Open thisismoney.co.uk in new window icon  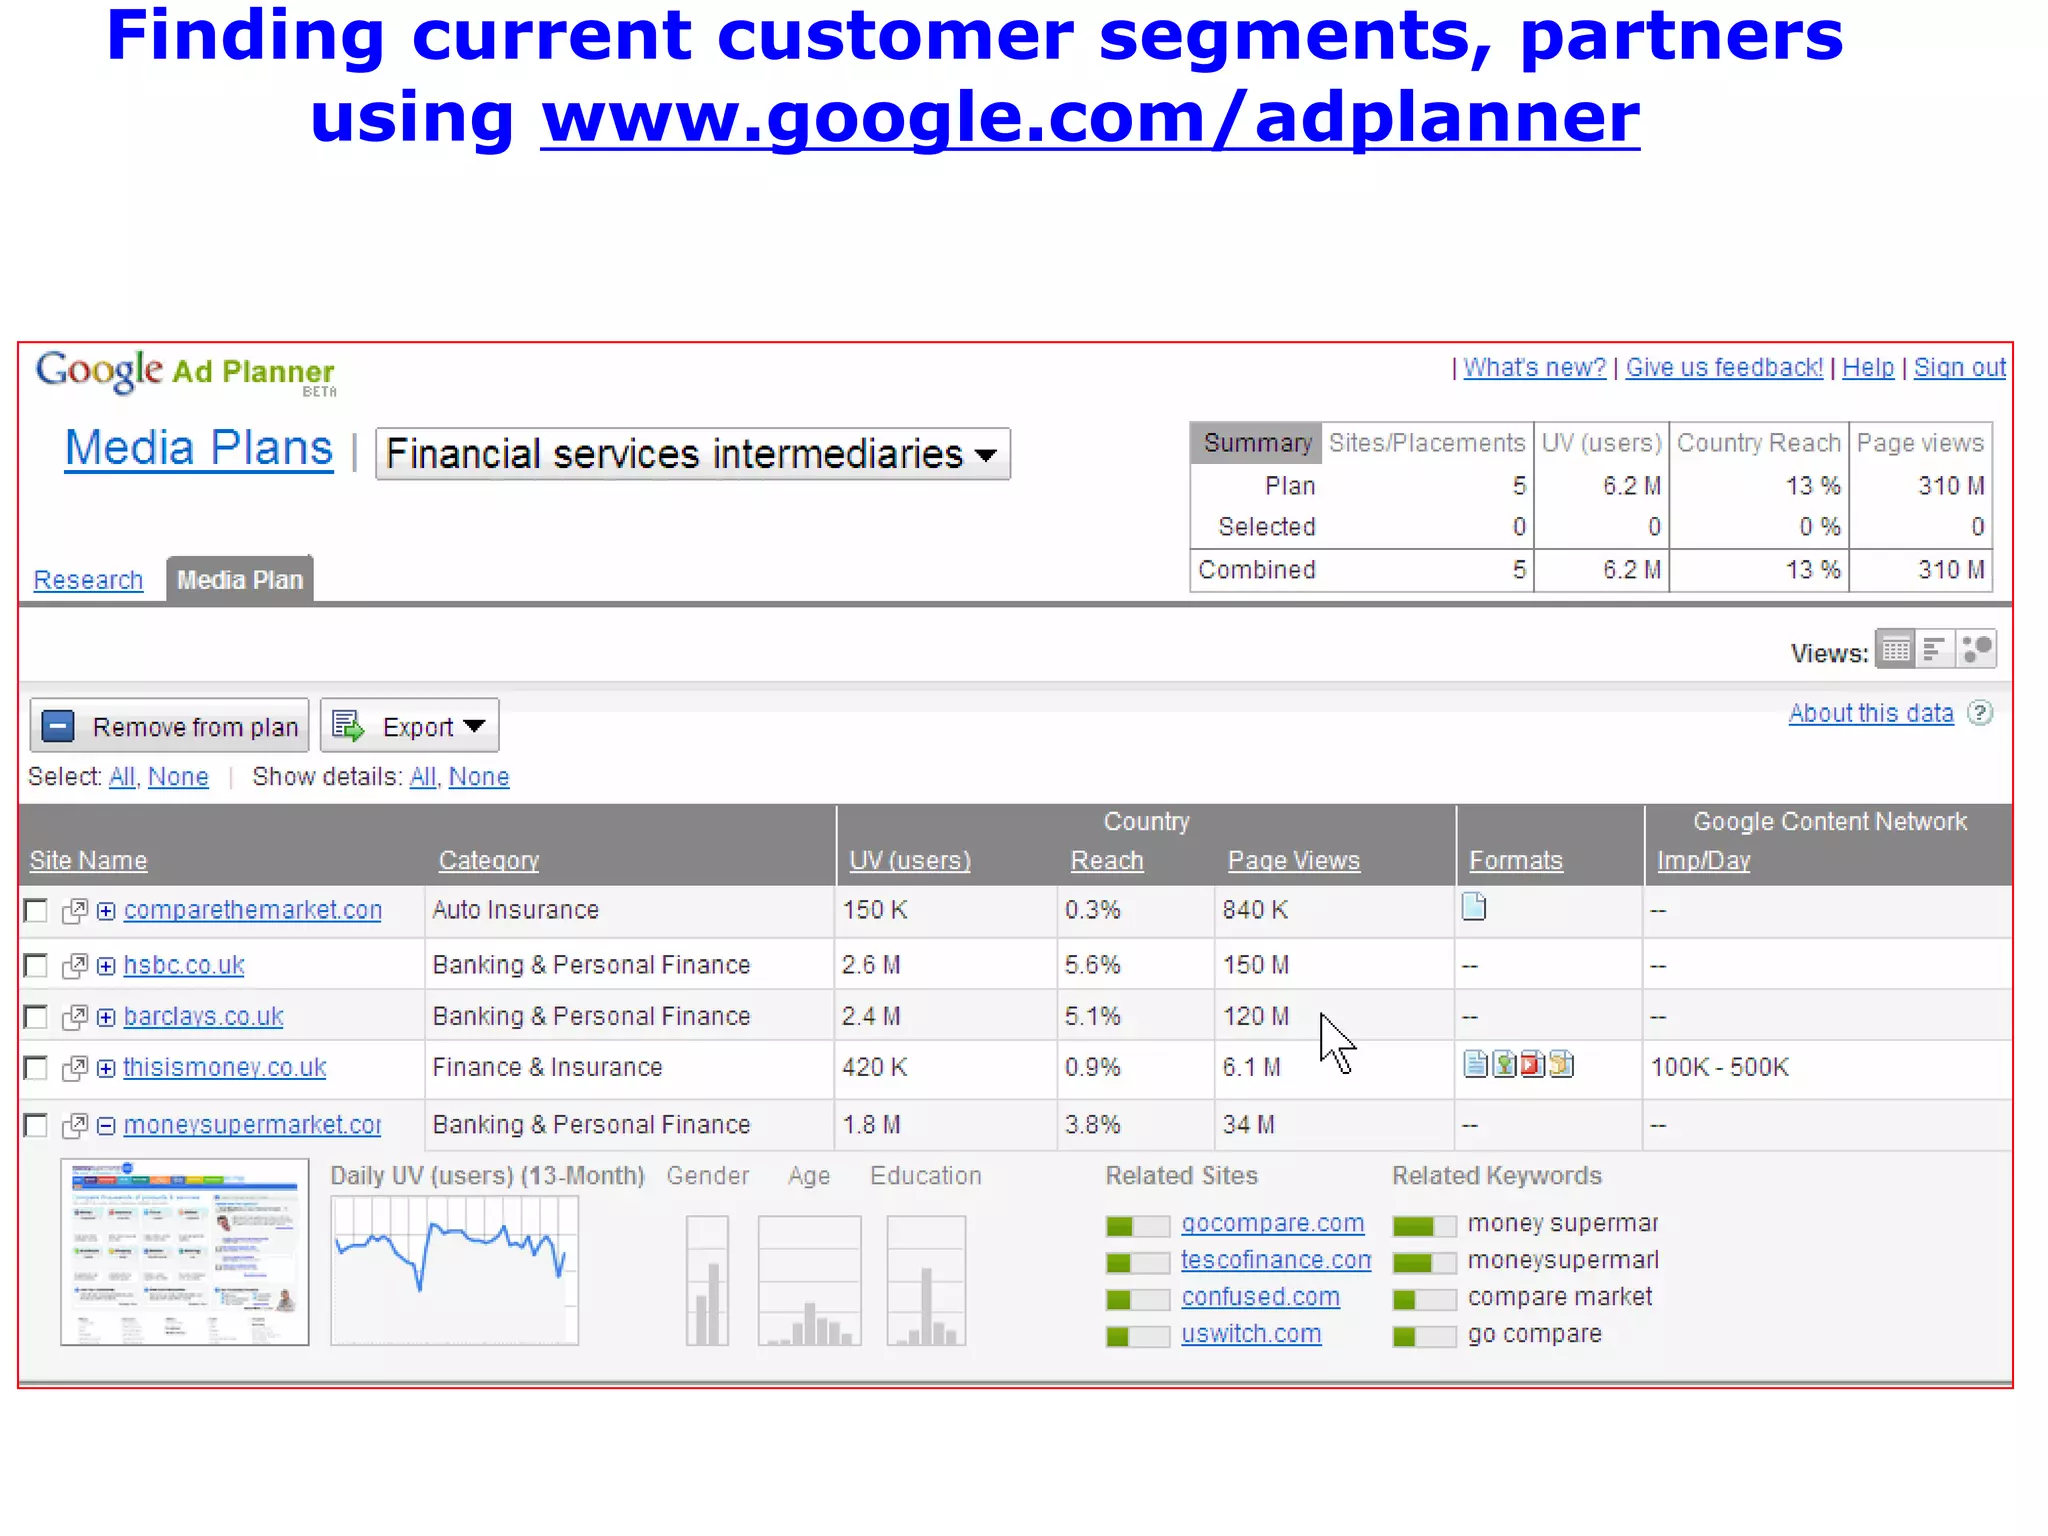click(x=75, y=1068)
